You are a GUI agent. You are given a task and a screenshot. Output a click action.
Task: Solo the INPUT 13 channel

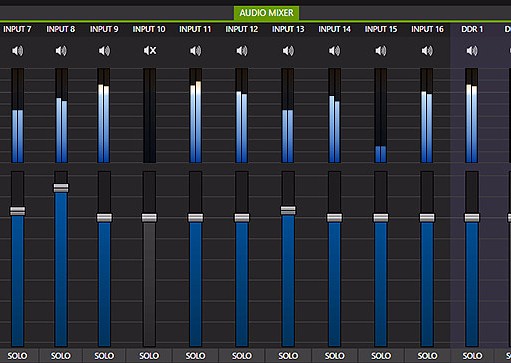coord(288,356)
